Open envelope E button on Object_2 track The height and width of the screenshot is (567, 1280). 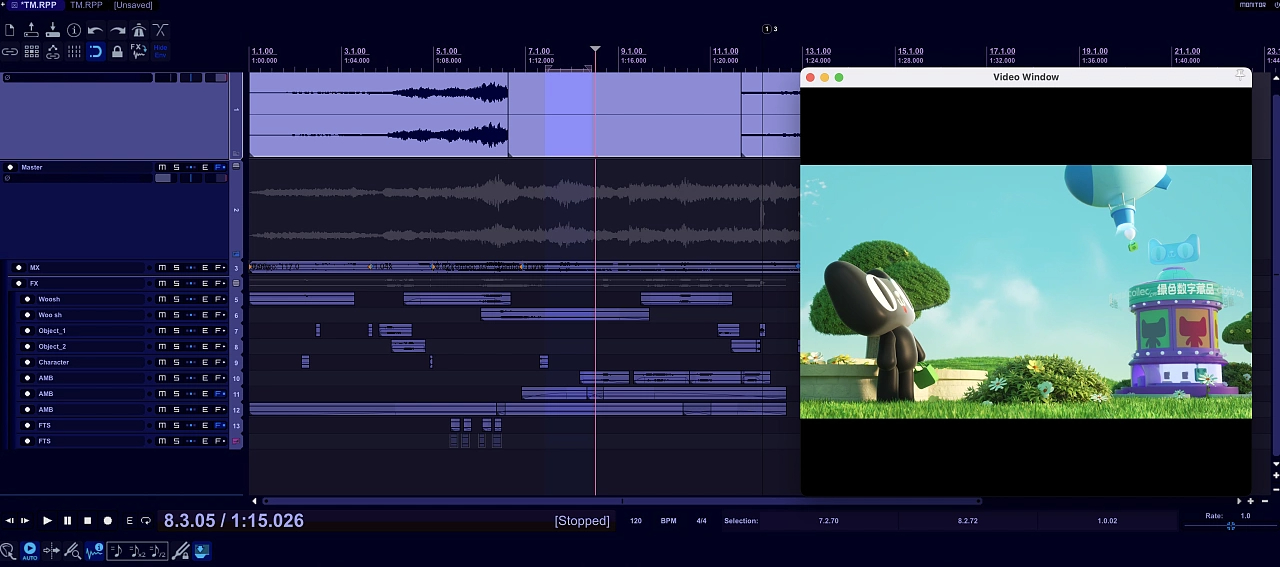pyautogui.click(x=205, y=347)
